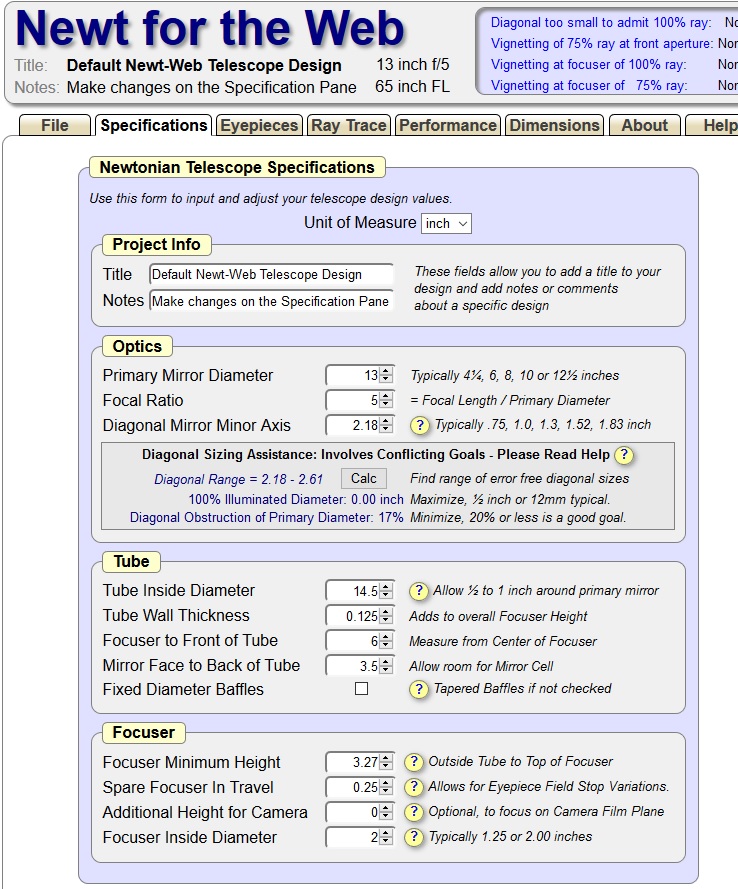
Task: Select the Specifications tab
Action: (x=154, y=125)
